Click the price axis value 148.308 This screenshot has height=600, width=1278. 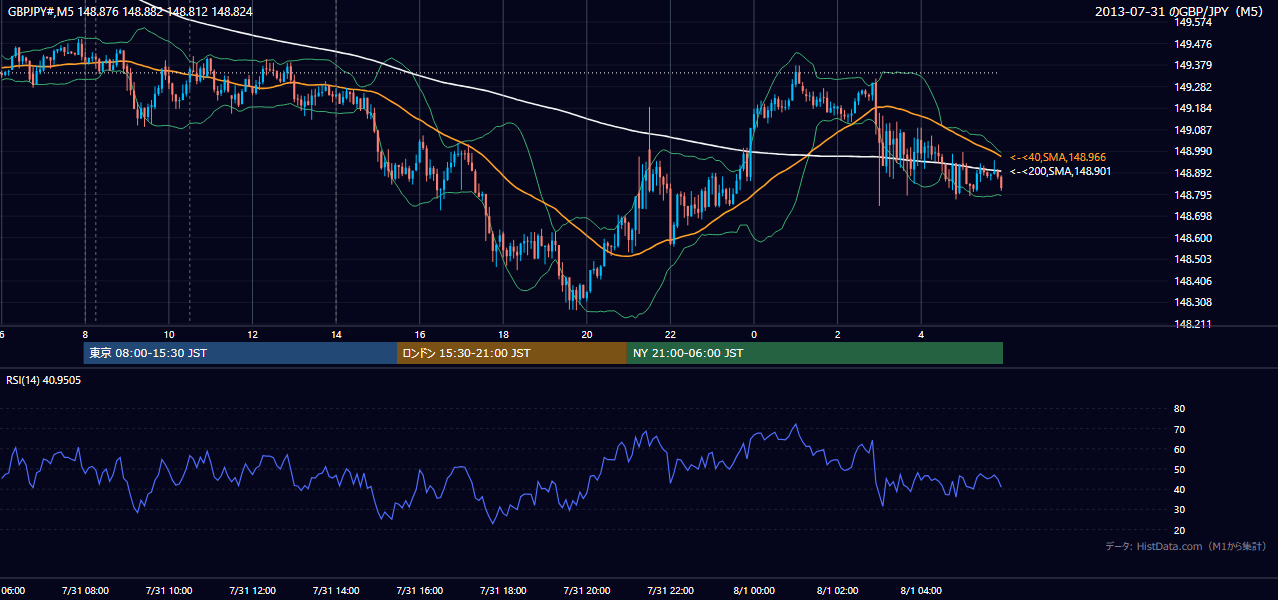(x=1194, y=302)
